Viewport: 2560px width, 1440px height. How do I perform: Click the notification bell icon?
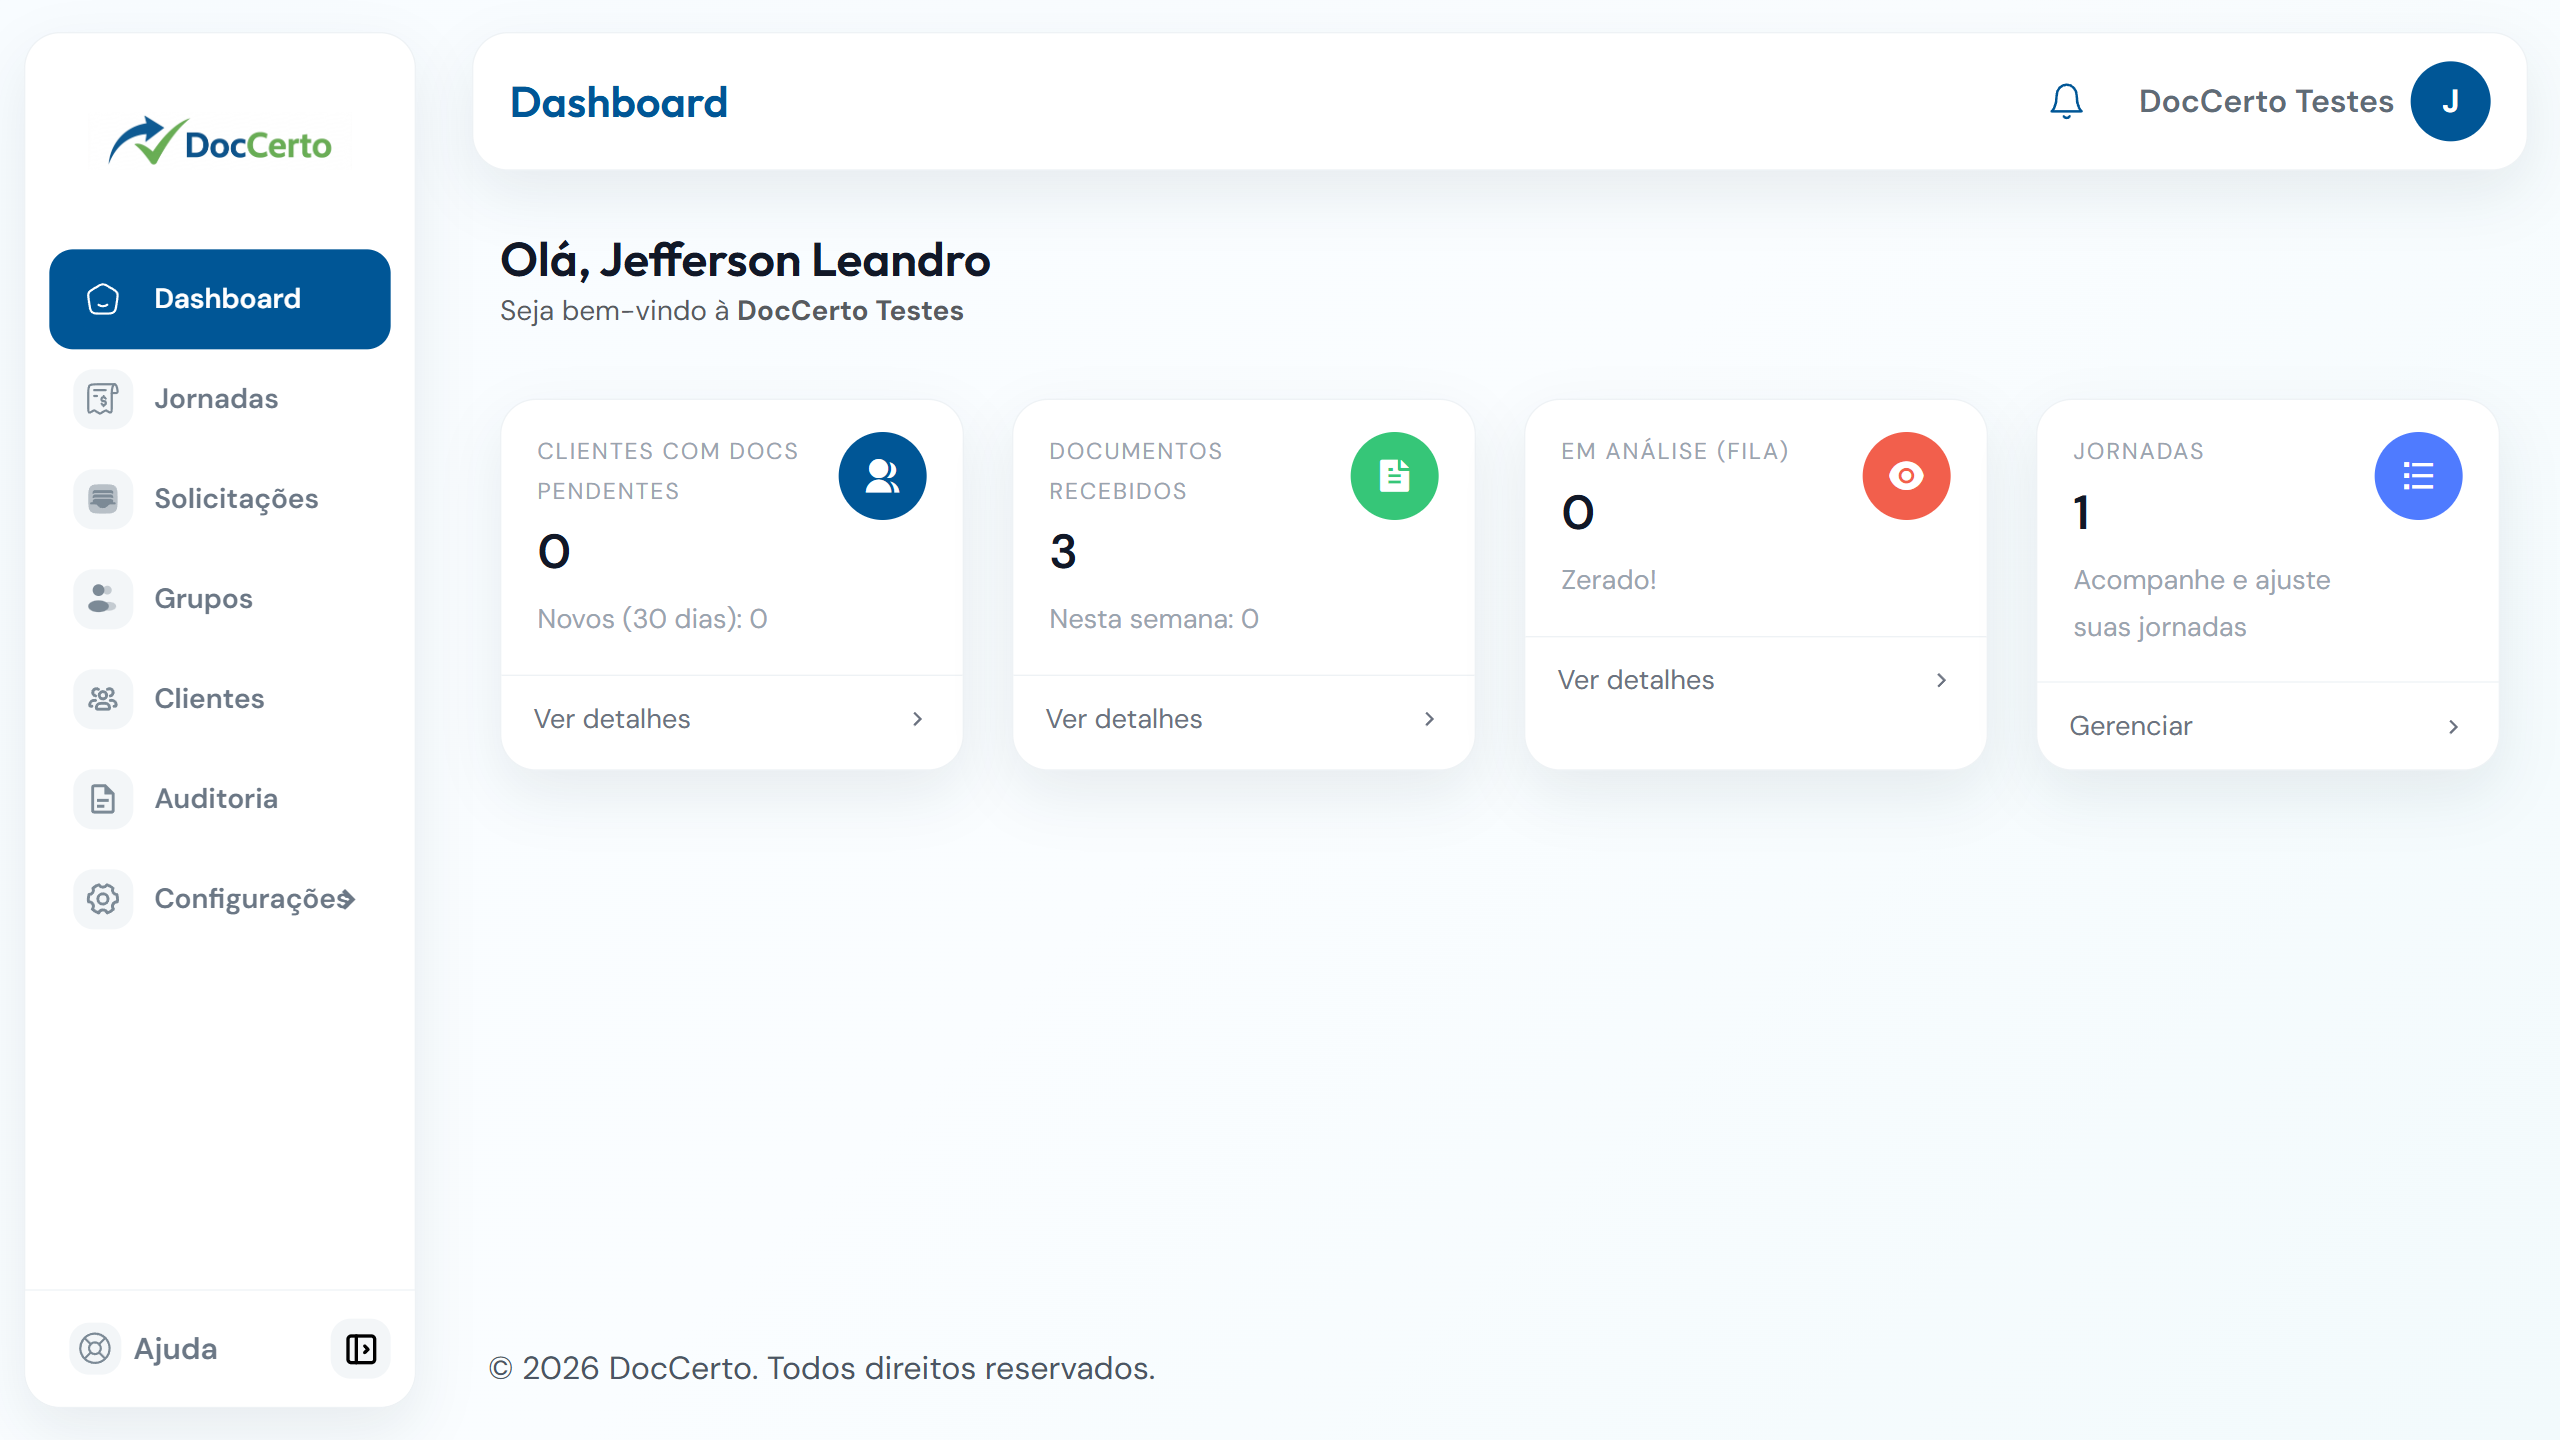(2066, 101)
